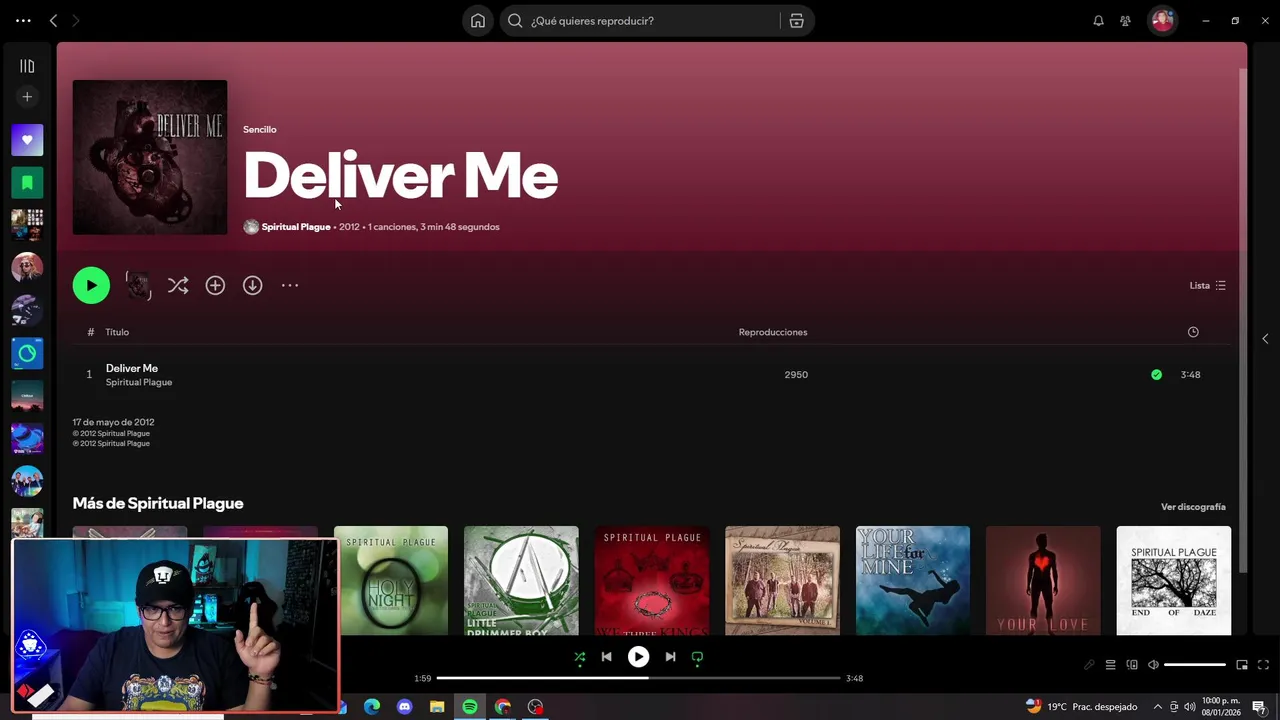
Task: Open the play queue icon
Action: click(1110, 665)
